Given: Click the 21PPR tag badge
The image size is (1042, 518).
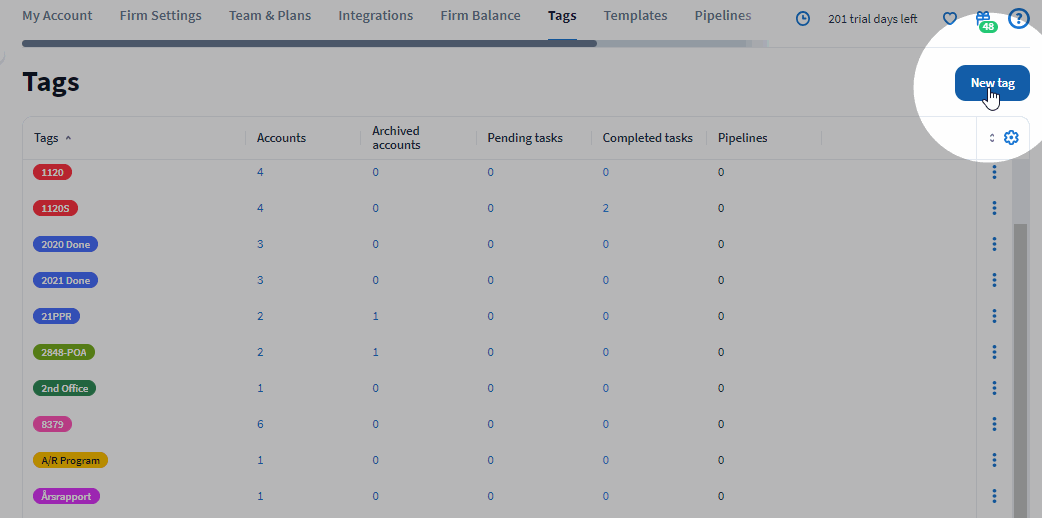Looking at the screenshot, I should [x=56, y=316].
